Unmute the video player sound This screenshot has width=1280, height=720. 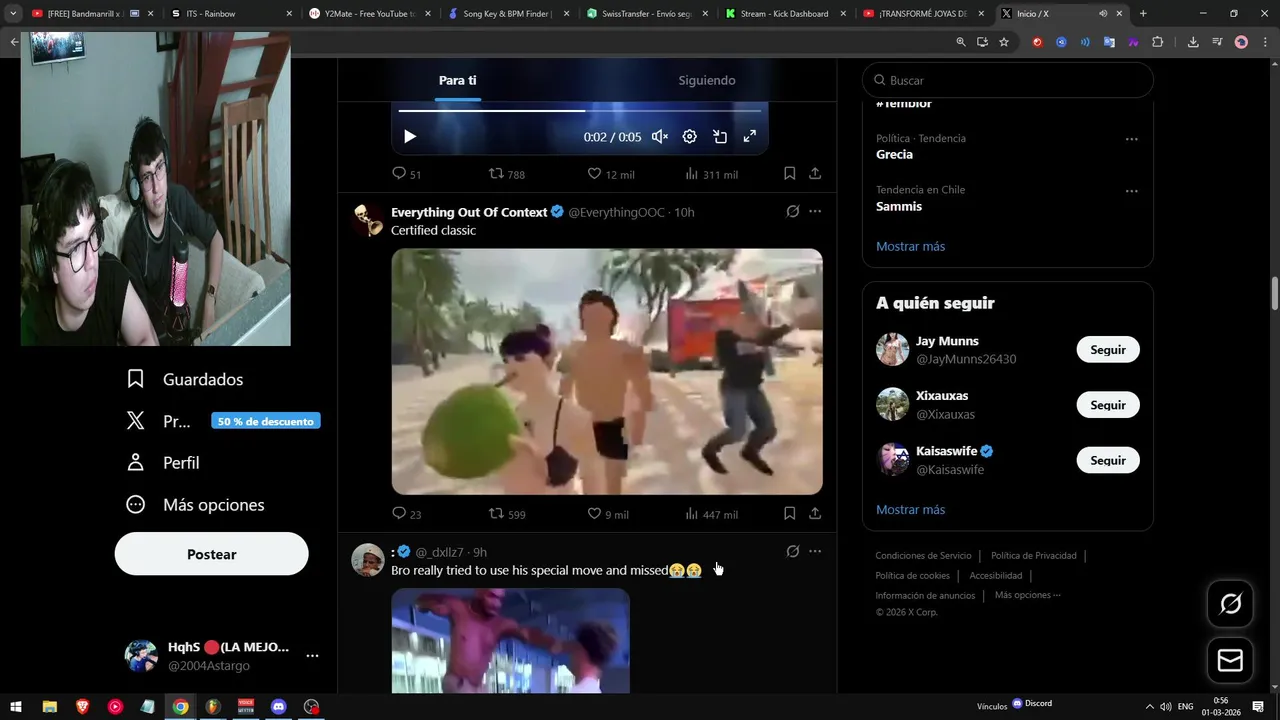pos(660,137)
